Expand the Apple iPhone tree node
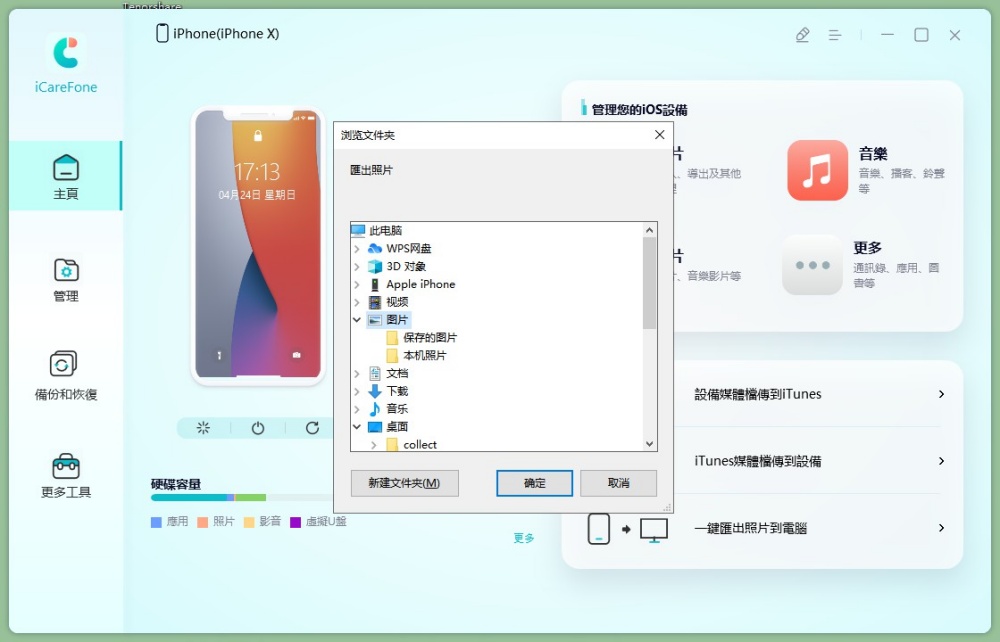The width and height of the screenshot is (1000, 642). click(357, 284)
